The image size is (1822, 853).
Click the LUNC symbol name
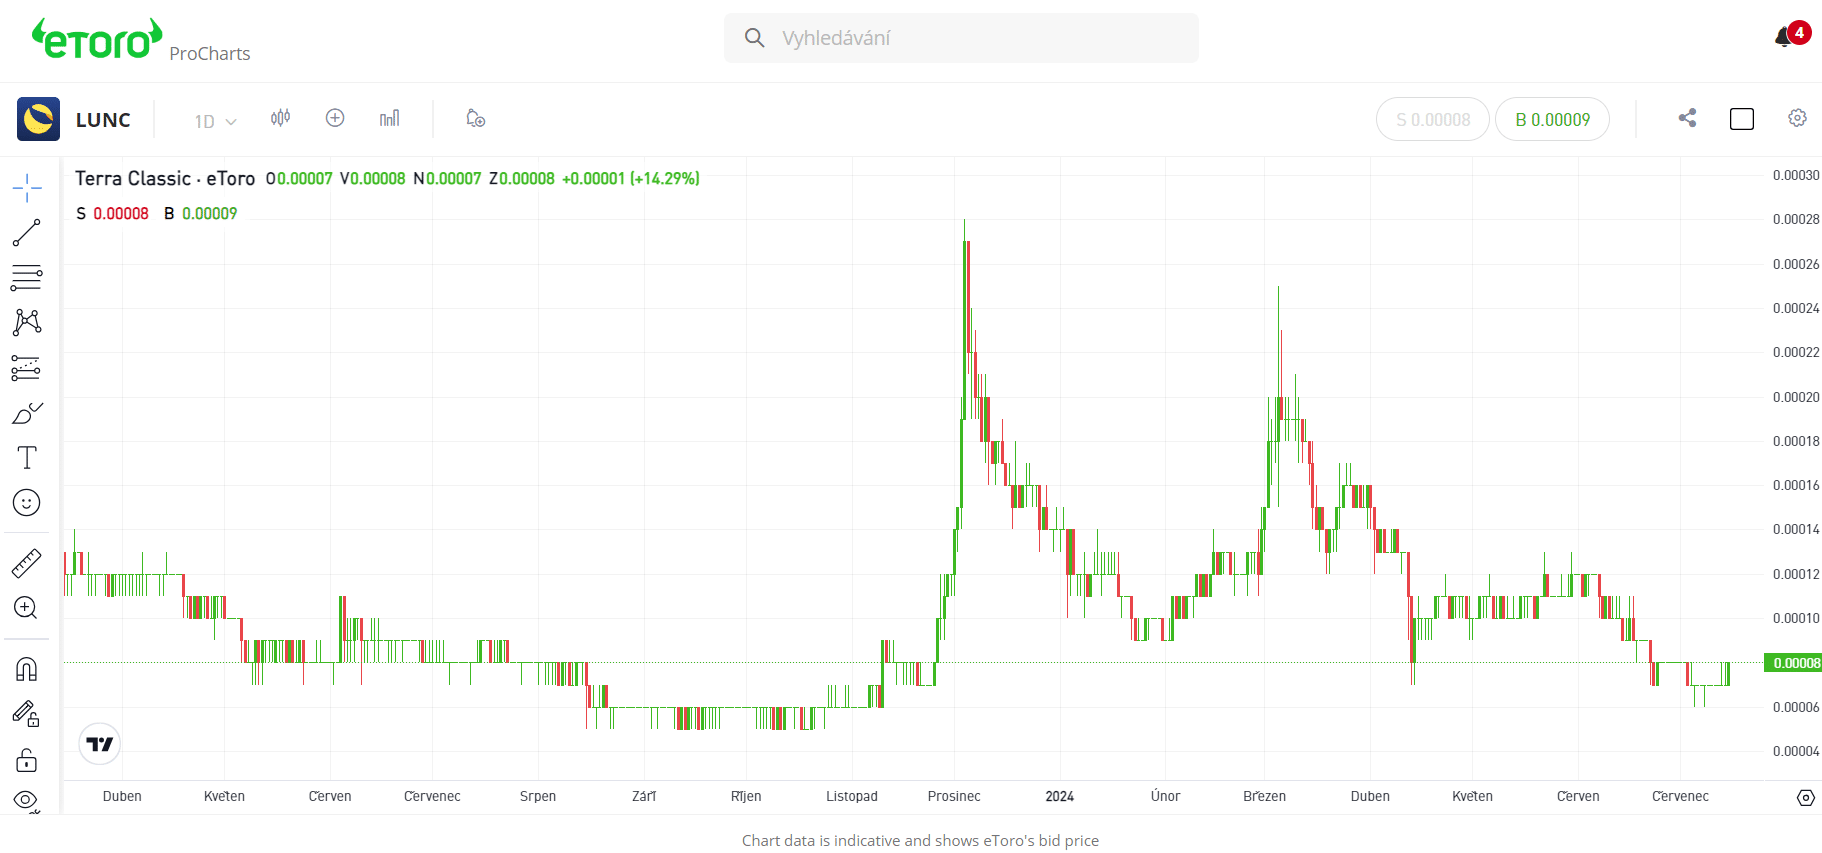click(103, 120)
